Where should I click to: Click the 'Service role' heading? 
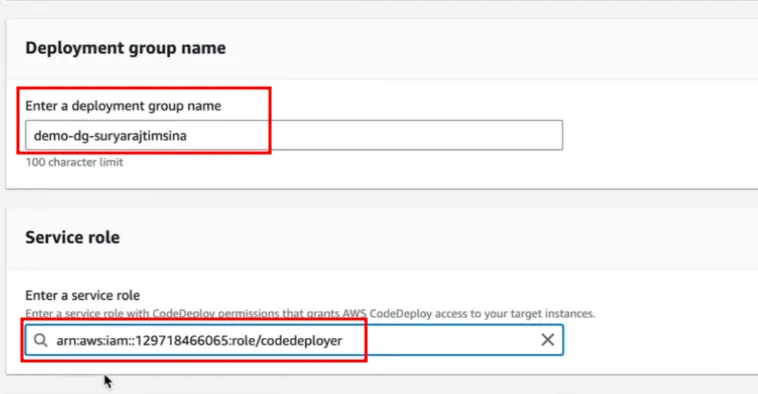pos(73,237)
